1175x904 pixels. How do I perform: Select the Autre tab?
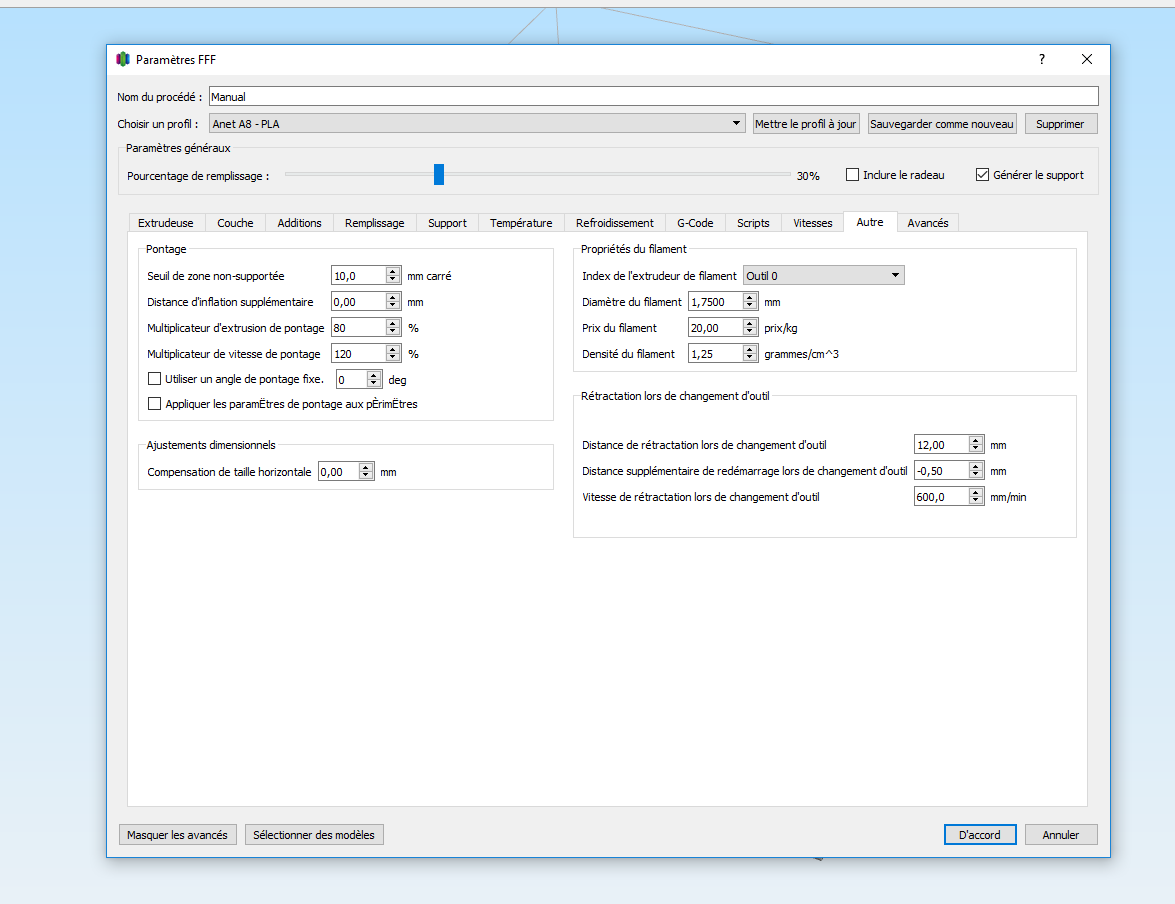(x=870, y=222)
